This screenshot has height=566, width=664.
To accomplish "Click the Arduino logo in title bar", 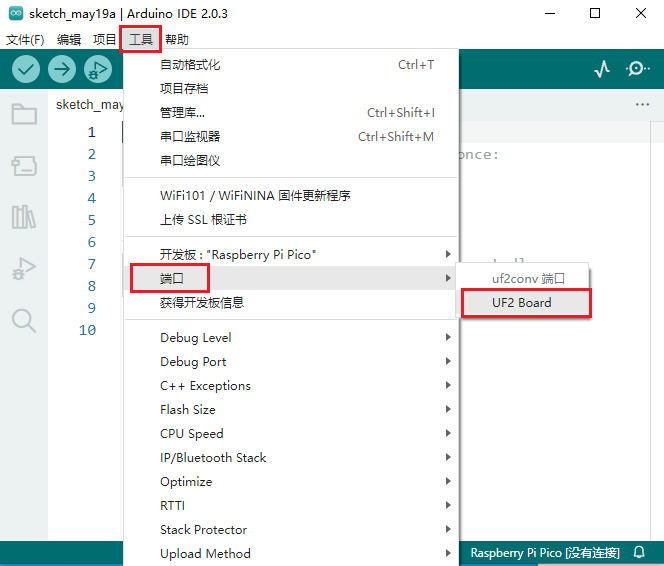I will point(16,14).
